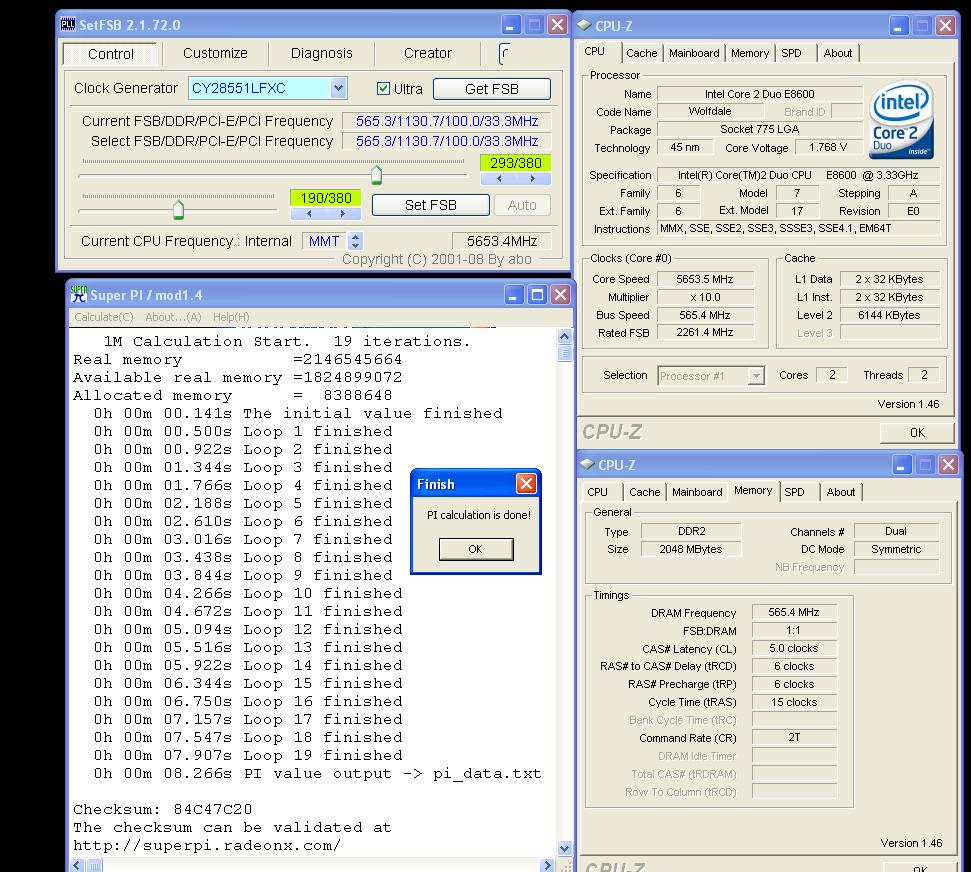Click OK in the Finish dialog
The height and width of the screenshot is (872, 971).
click(x=476, y=549)
